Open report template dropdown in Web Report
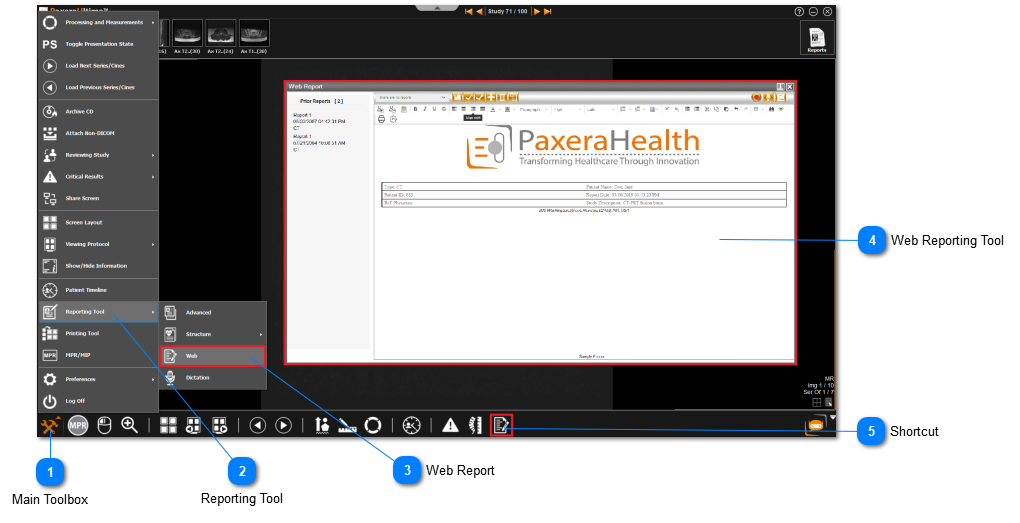Image resolution: width=1020 pixels, height=523 pixels. (412, 98)
